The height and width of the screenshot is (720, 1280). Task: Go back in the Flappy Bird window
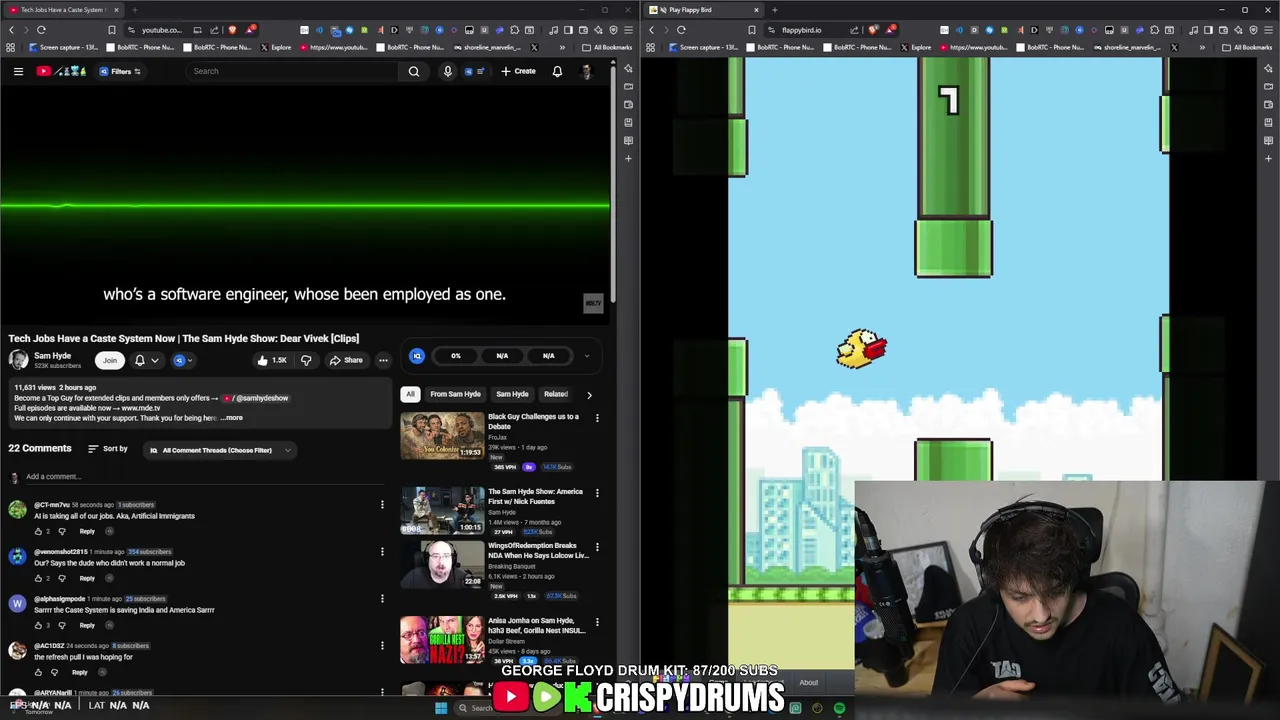[651, 30]
